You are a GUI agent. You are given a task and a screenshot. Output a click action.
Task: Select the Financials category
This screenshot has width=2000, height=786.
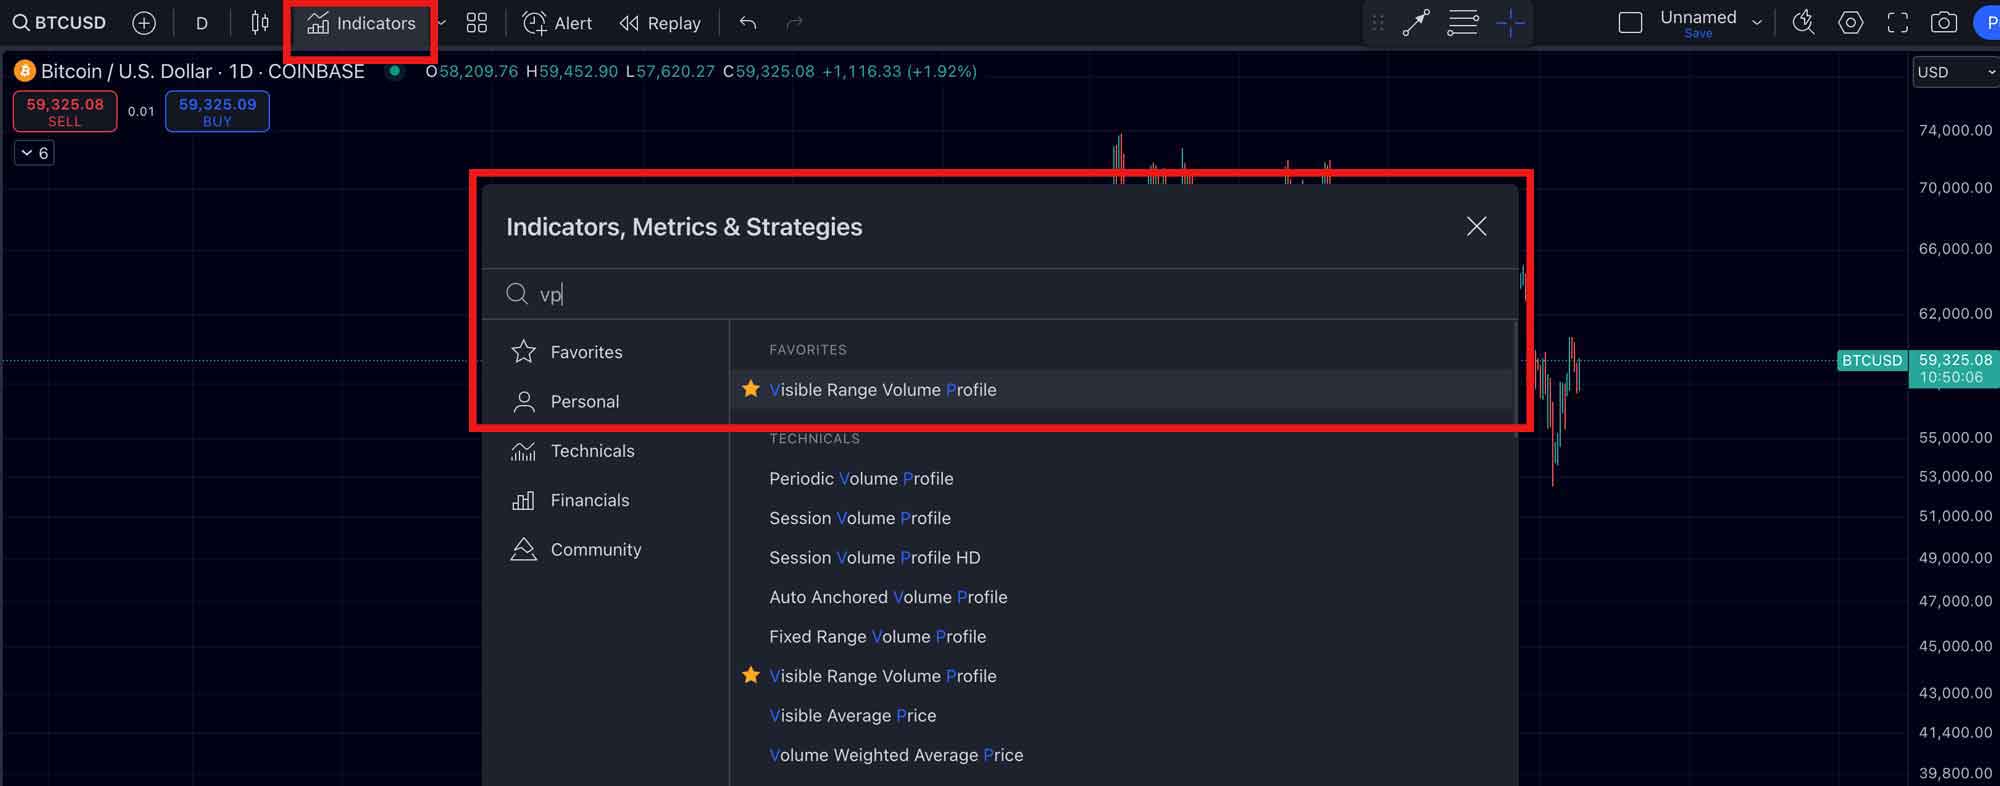tap(606, 500)
